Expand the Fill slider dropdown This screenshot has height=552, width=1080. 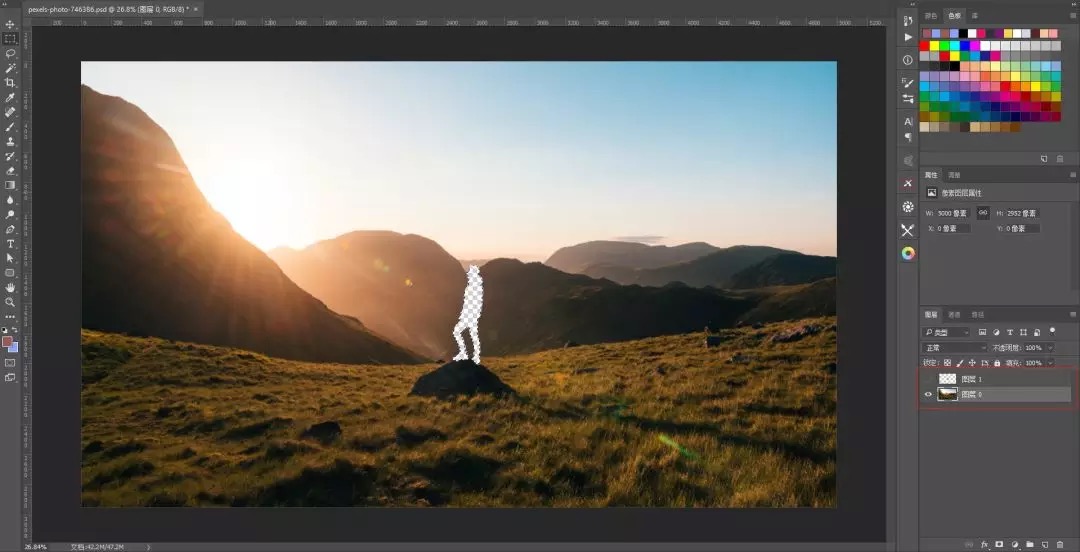click(x=1050, y=362)
